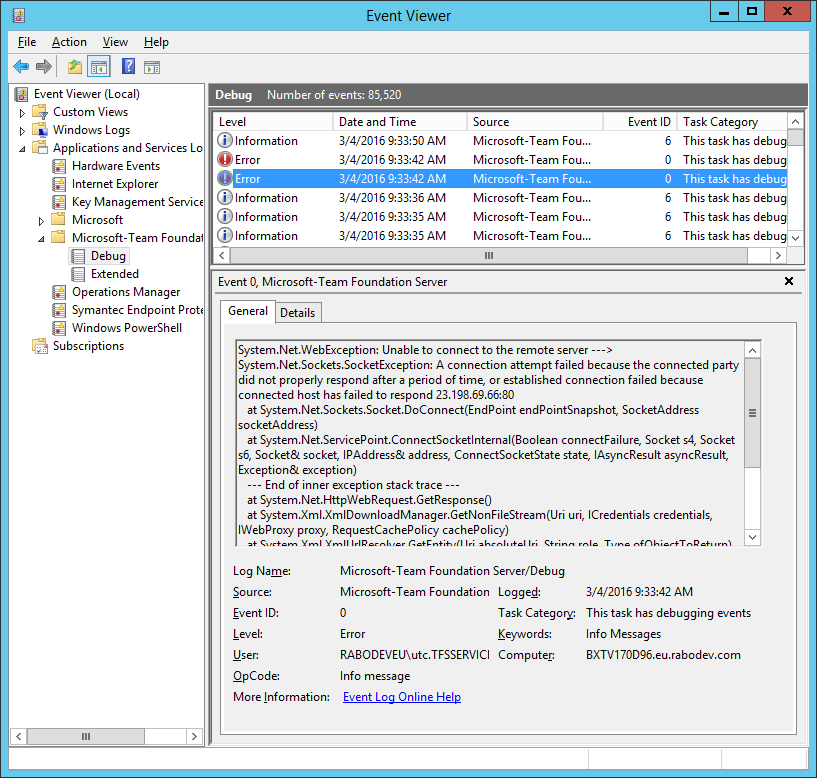Click the Up One Level folder icon
The image size is (817, 778).
click(x=75, y=67)
